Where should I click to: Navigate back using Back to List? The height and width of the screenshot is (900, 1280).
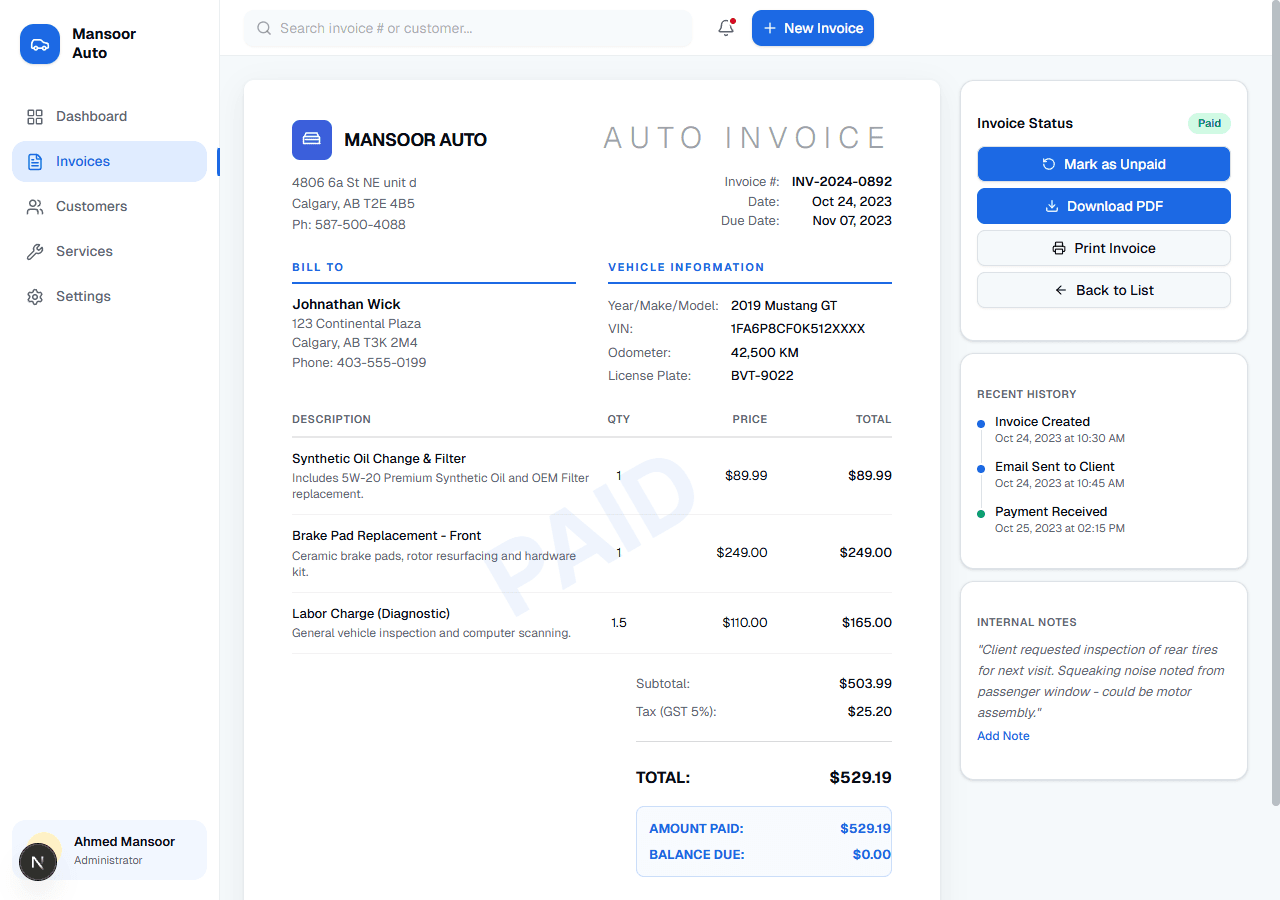[x=1103, y=290]
